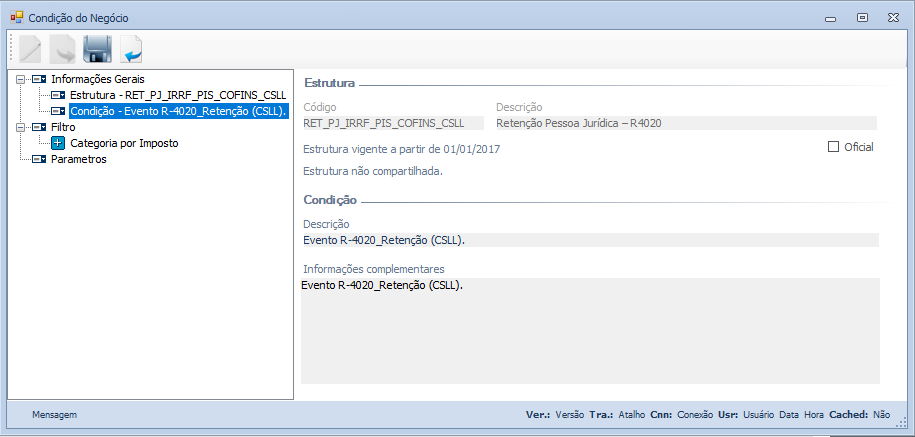Viewport: 915px width, 437px height.
Task: Close the Condição do Negócio window
Action: [x=893, y=18]
